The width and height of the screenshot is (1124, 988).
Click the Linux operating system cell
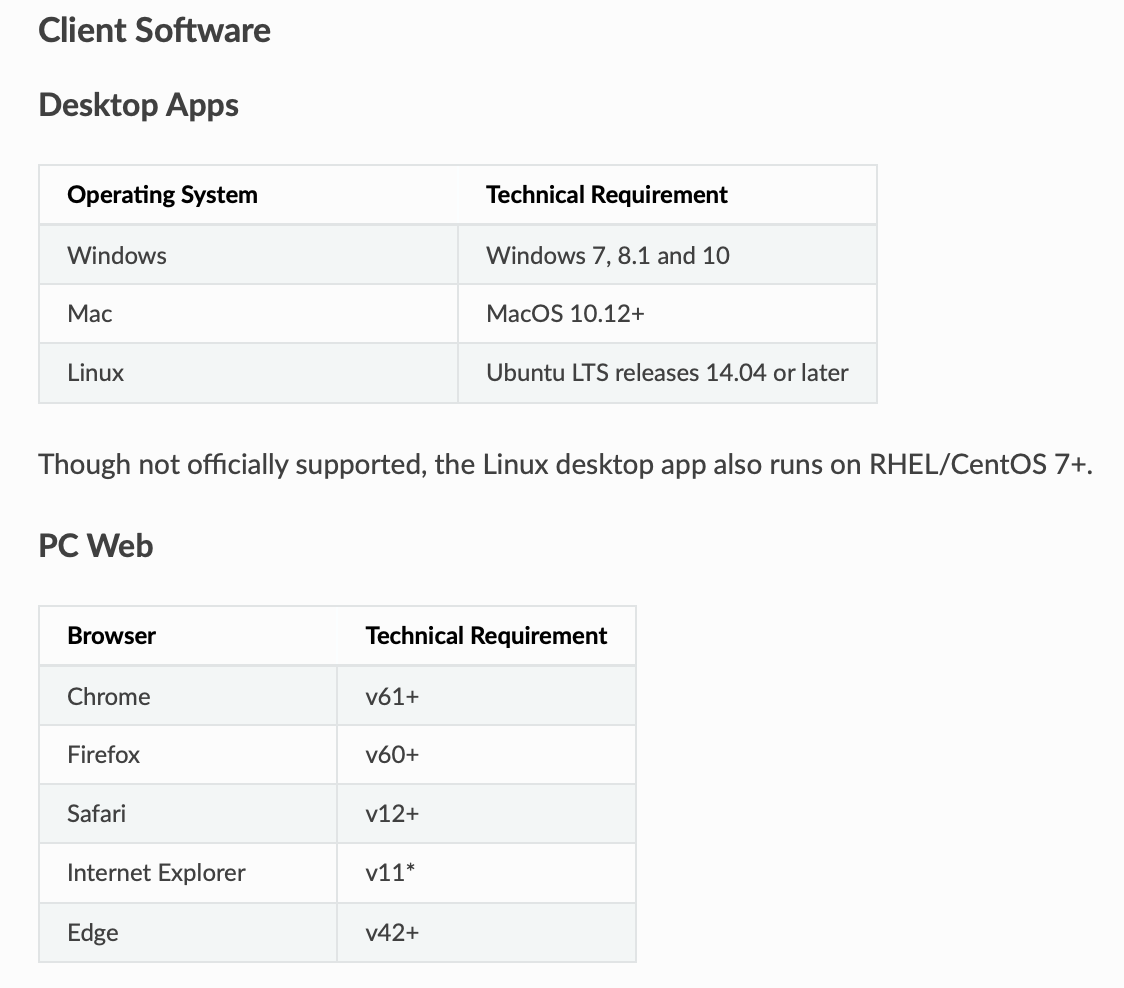tap(248, 373)
